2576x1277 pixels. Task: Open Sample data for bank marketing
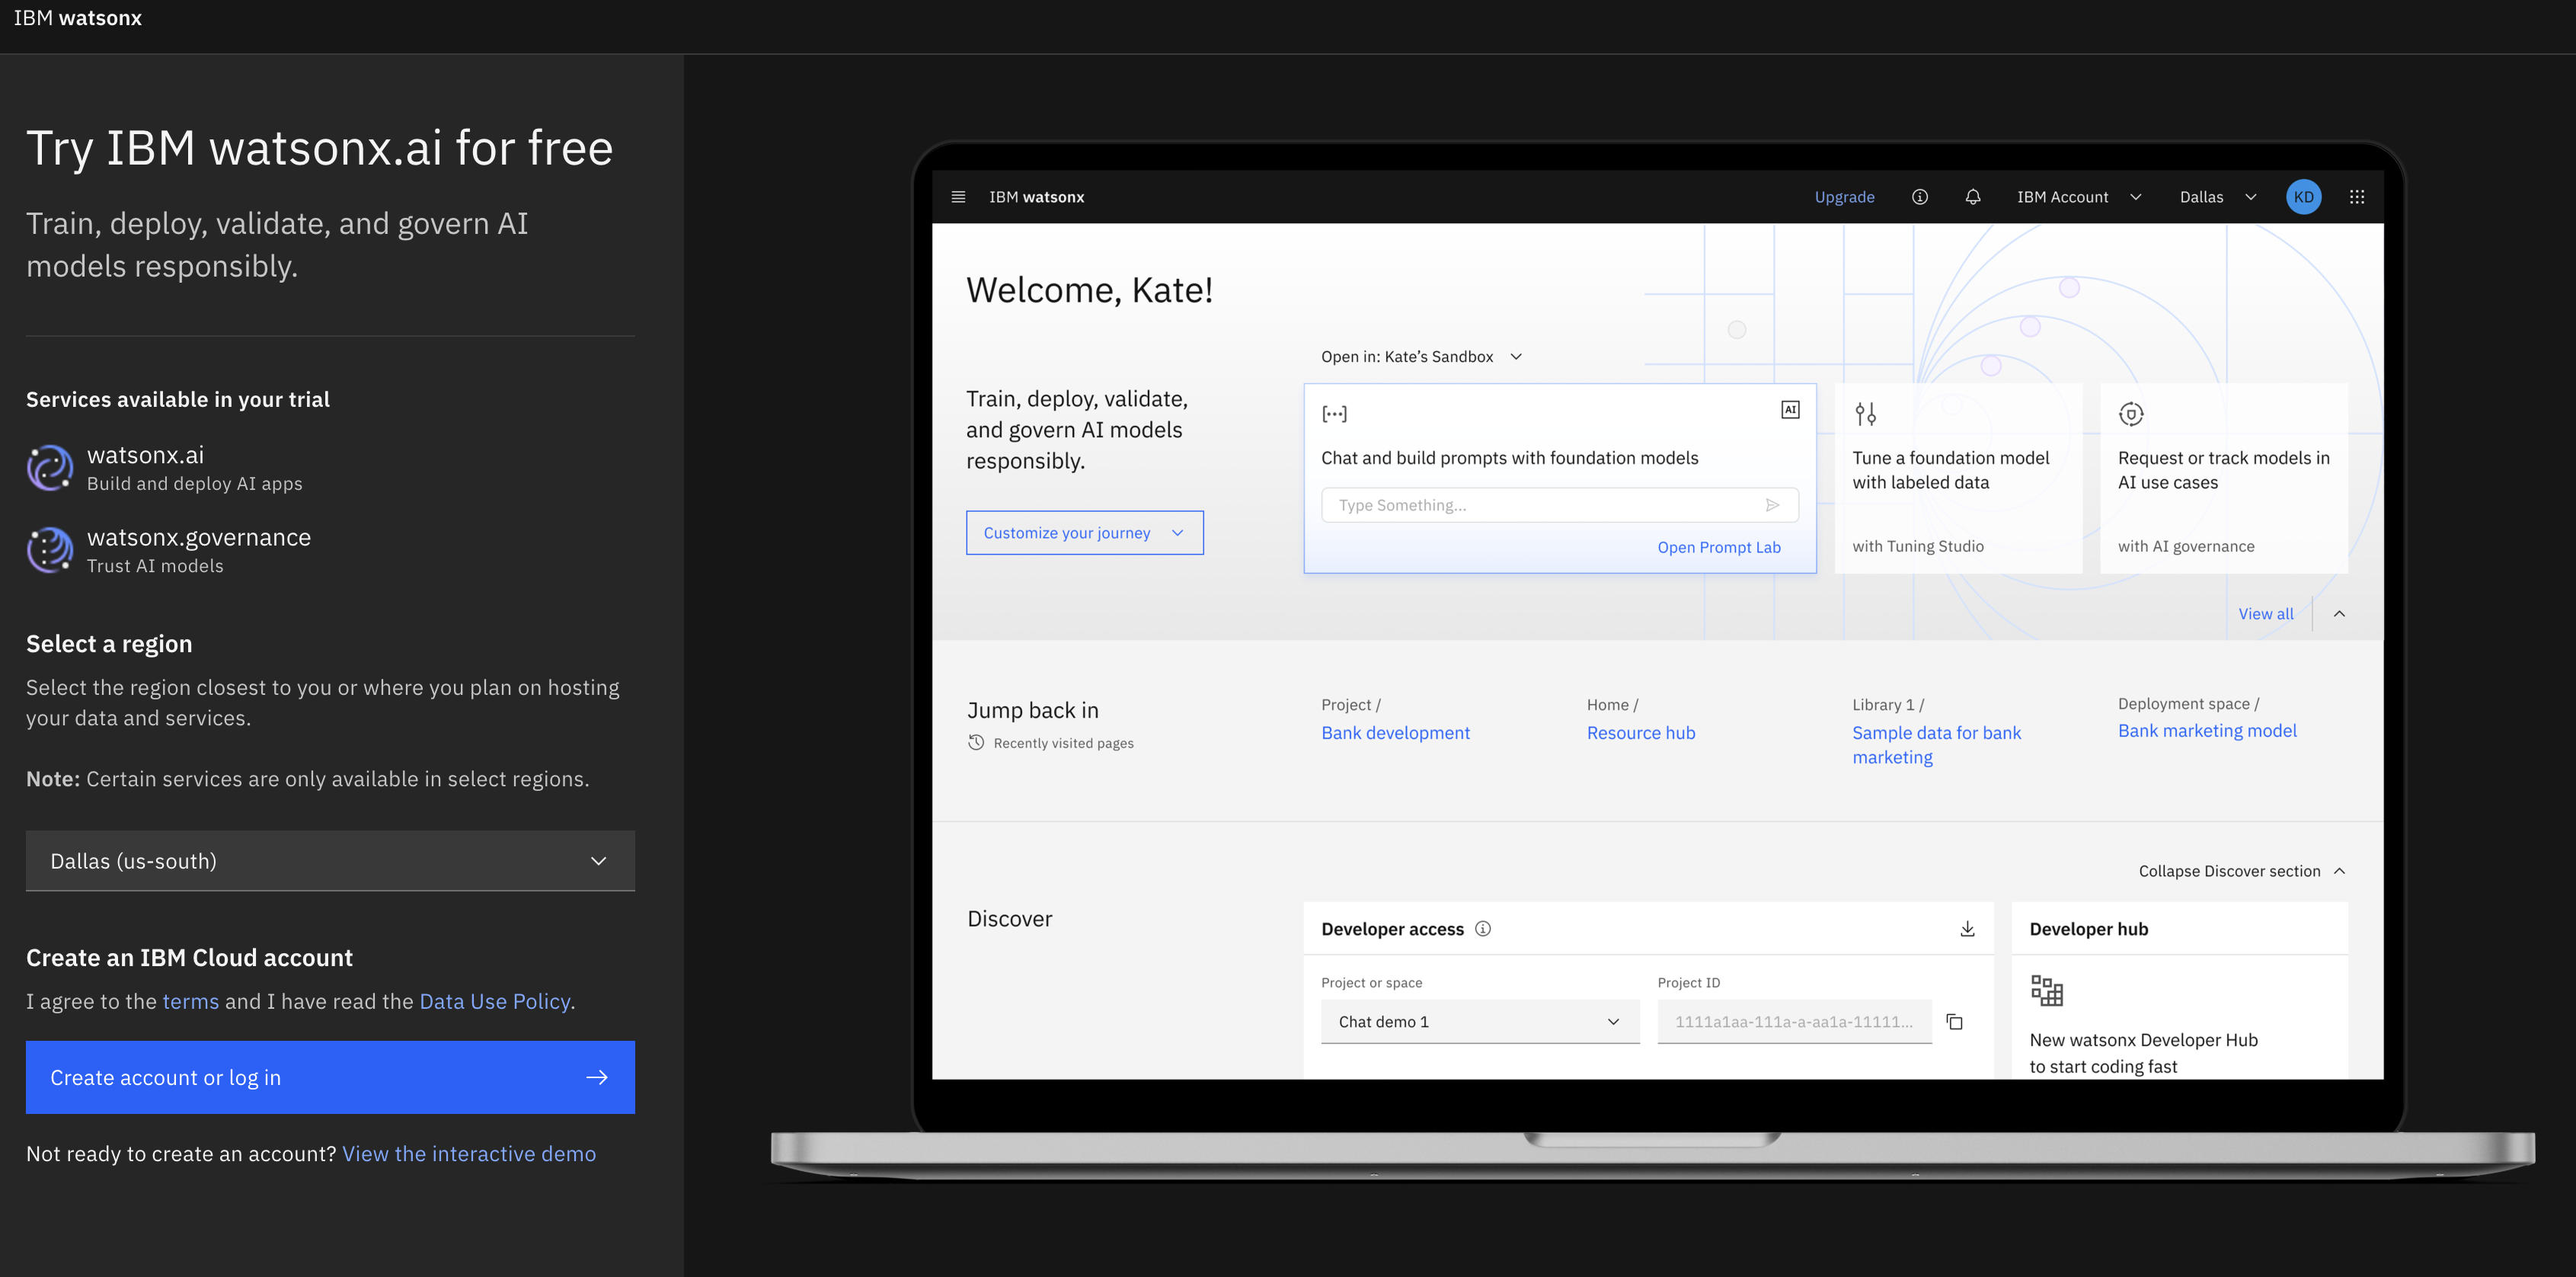pyautogui.click(x=1936, y=745)
